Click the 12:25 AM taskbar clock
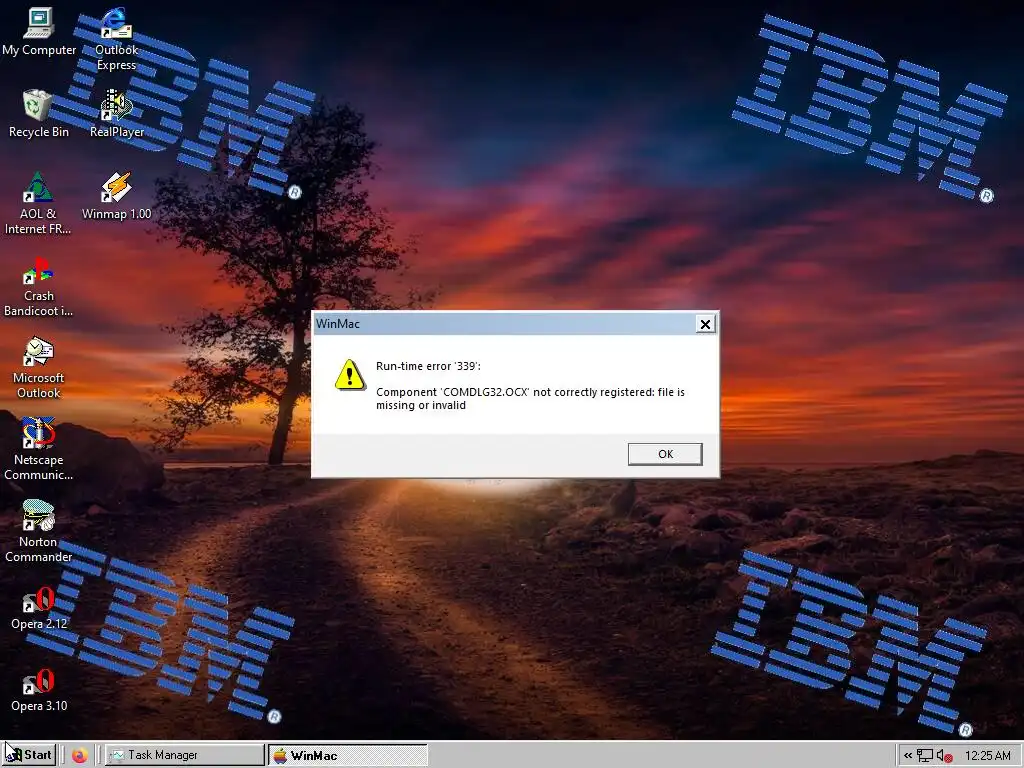Screen dimensions: 1024x768 click(x=987, y=756)
